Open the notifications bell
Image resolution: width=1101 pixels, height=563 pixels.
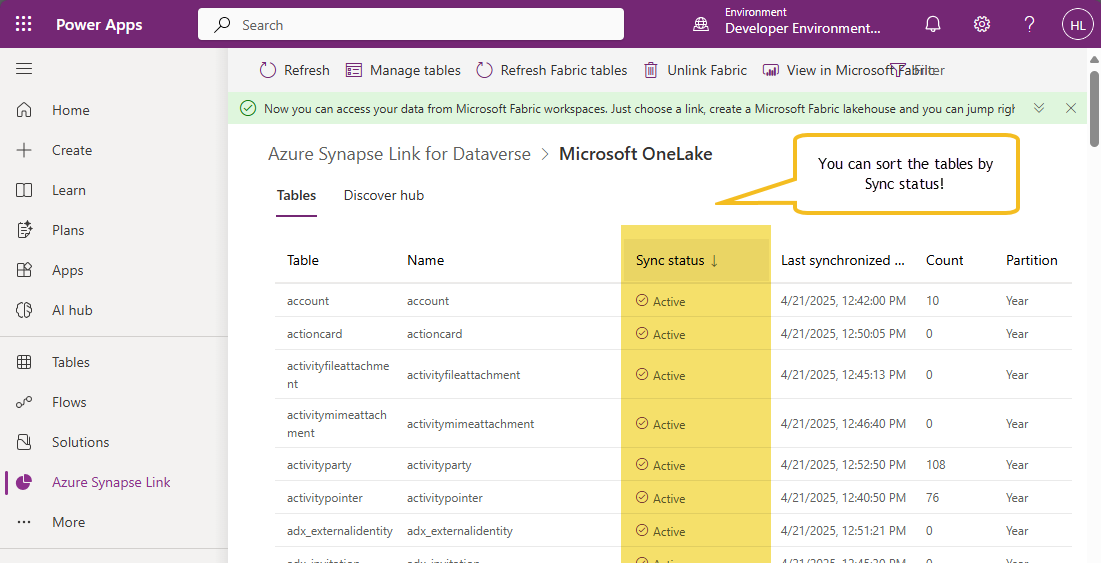[932, 25]
